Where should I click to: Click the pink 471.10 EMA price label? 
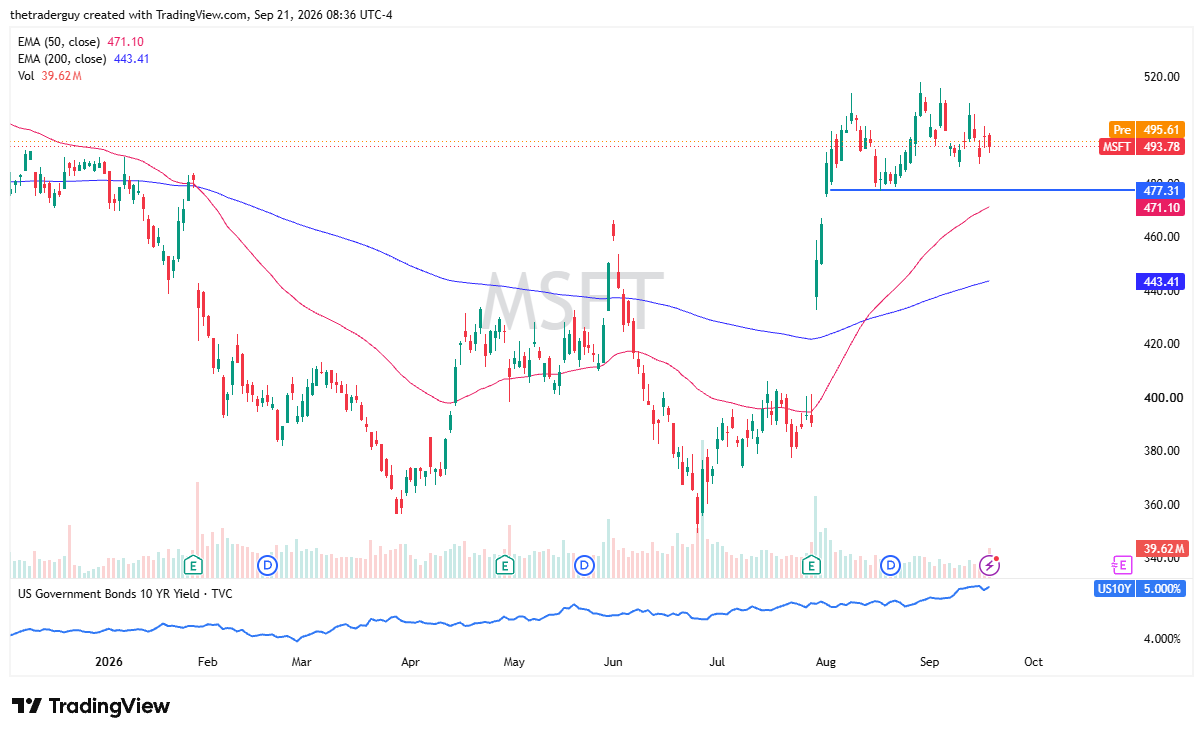click(1161, 207)
